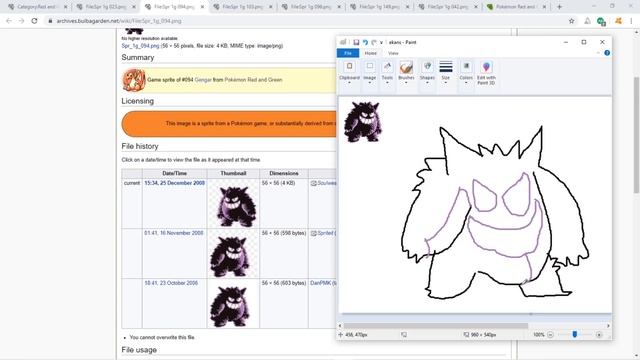Click the browser address bar URL
Viewport: 640px width, 360px height.
pyautogui.click(x=119, y=21)
